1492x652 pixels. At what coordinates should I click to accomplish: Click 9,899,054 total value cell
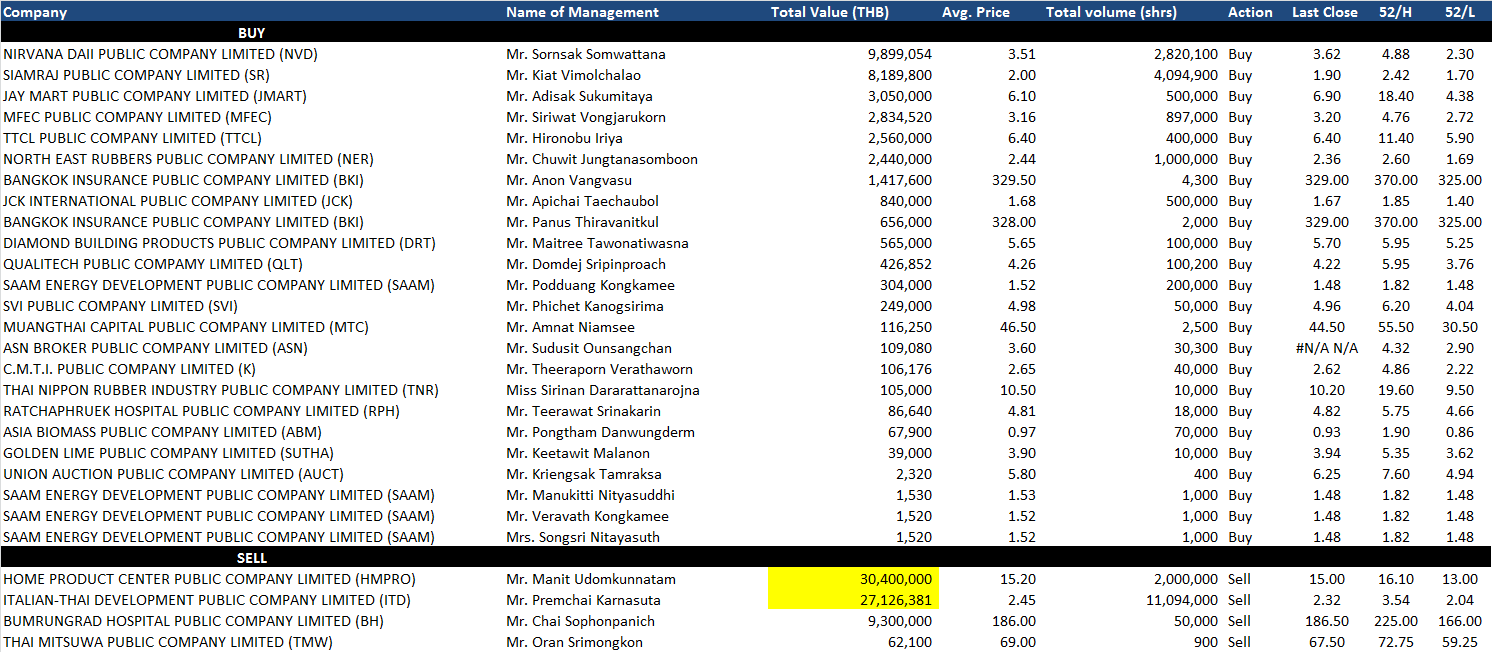900,54
